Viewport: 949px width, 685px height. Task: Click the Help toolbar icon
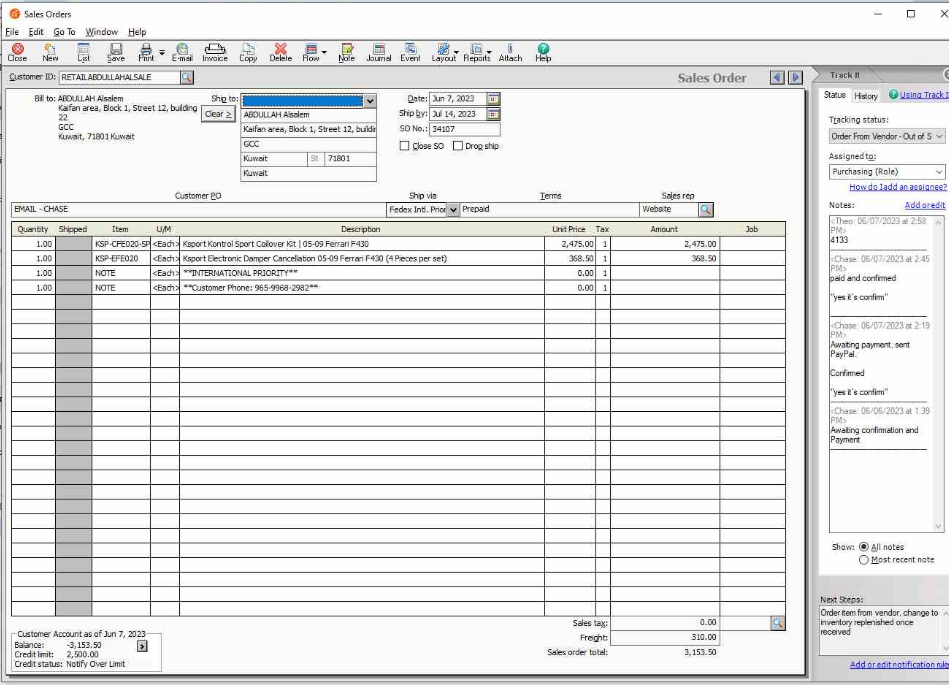(543, 53)
